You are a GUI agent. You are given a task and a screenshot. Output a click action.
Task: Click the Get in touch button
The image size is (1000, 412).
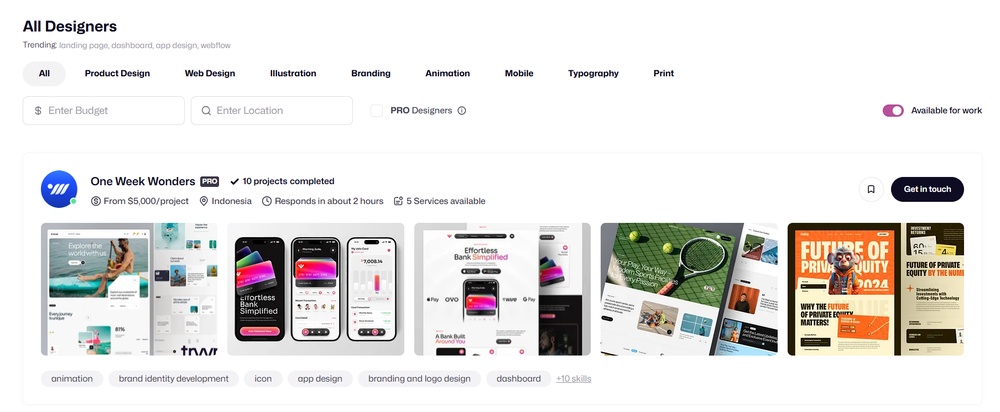927,189
